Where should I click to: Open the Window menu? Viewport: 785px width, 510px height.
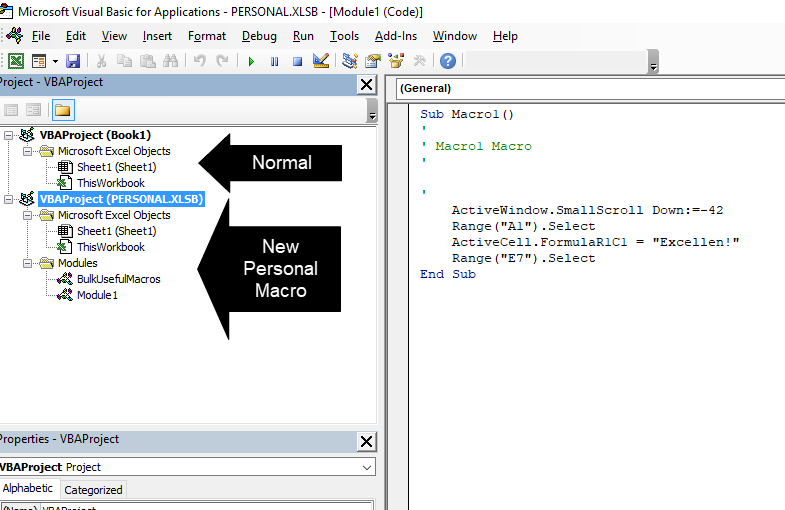(x=455, y=36)
